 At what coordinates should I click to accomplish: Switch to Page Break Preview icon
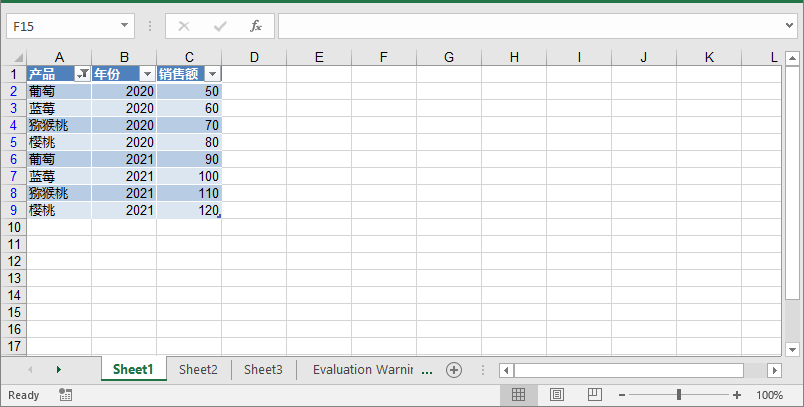pos(594,395)
